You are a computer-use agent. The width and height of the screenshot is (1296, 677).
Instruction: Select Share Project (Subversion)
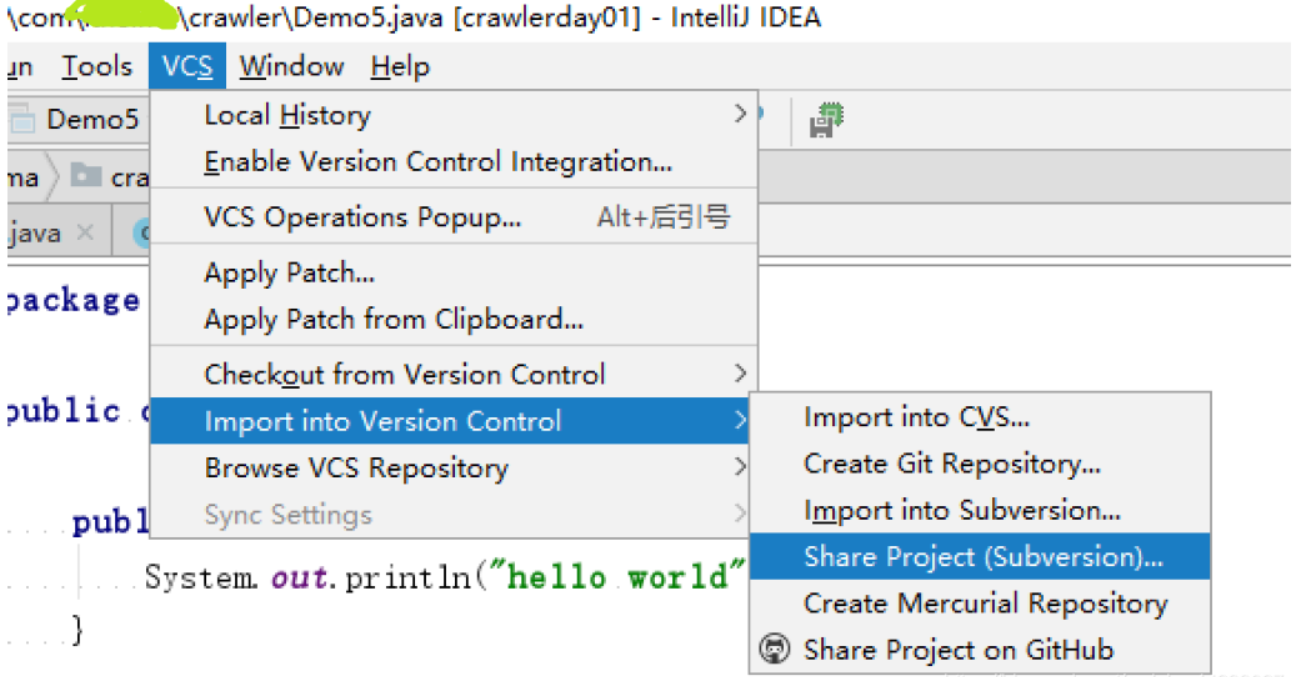[982, 557]
